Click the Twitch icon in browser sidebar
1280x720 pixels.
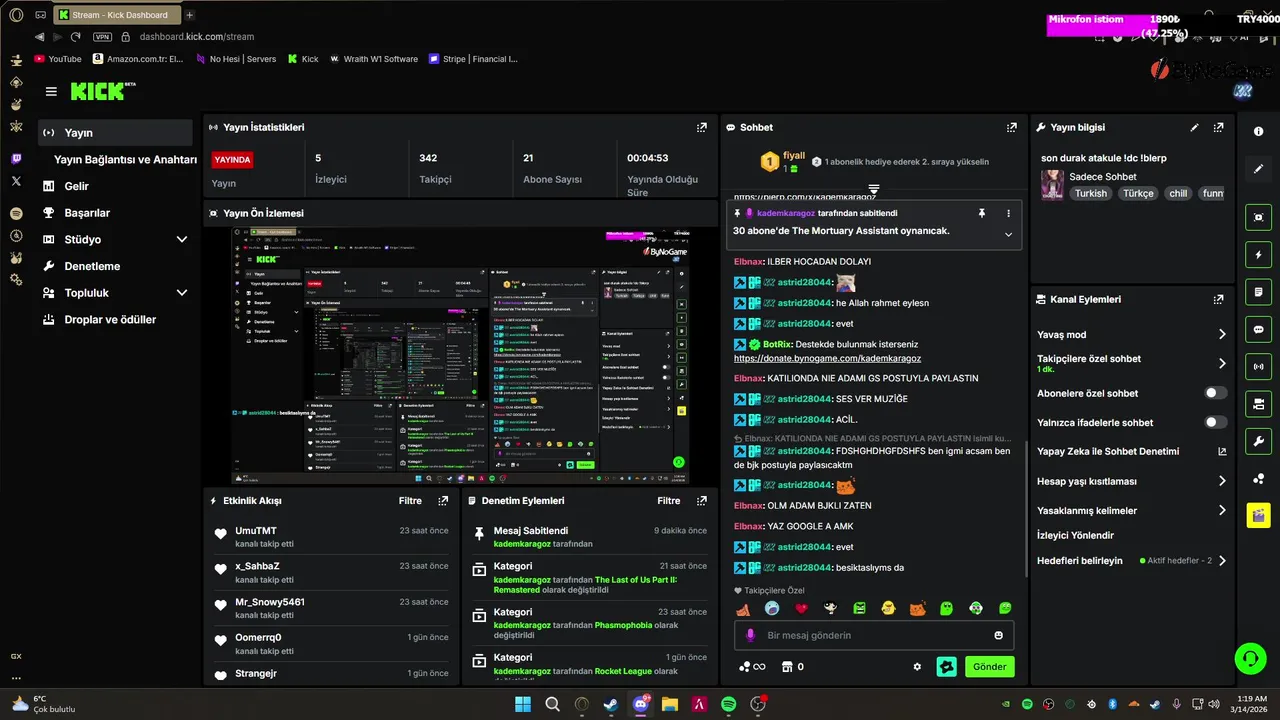pos(16,159)
